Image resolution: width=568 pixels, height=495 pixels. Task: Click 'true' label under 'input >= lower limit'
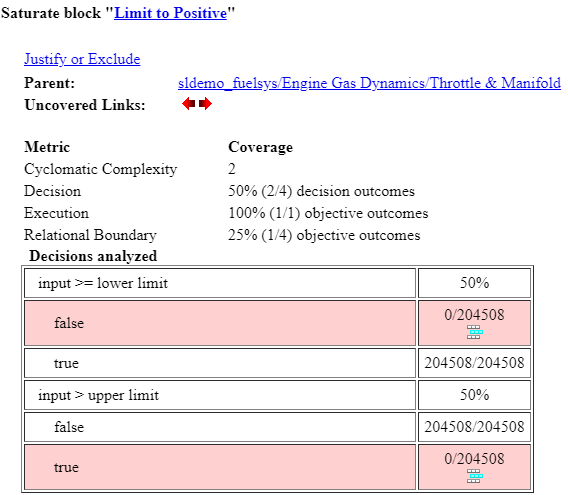(x=66, y=363)
